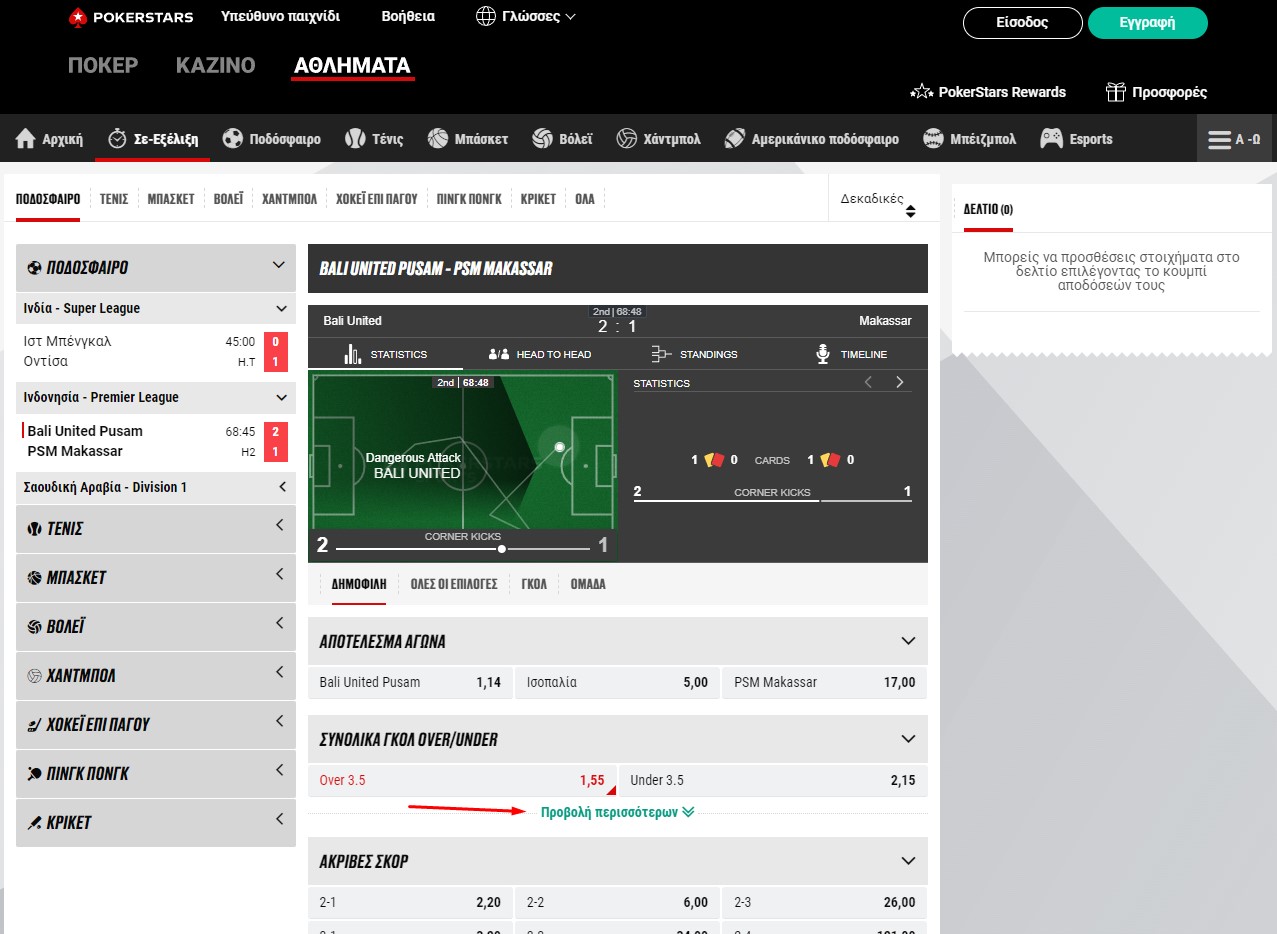
Task: Open the Υπεύθυνο παιχνίδι link
Action: (x=281, y=16)
